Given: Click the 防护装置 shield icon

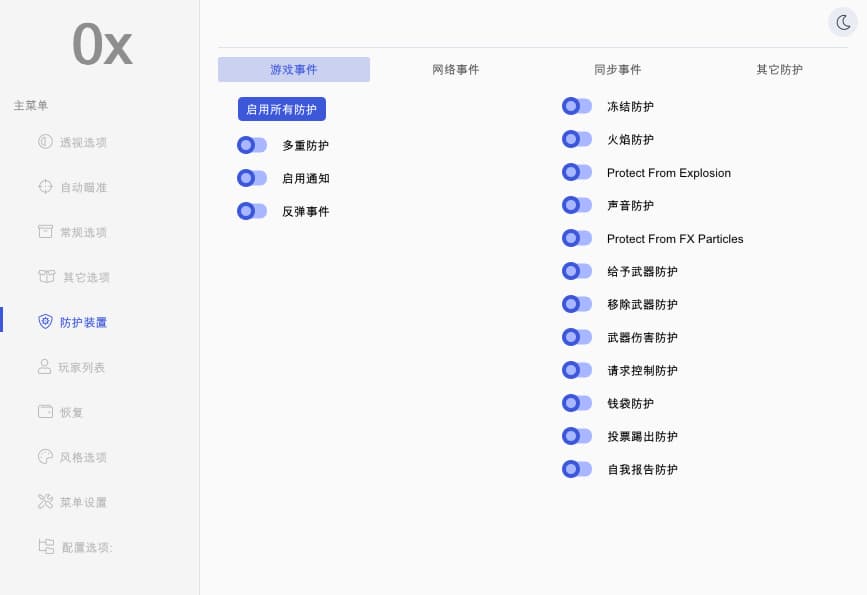Looking at the screenshot, I should (45, 321).
